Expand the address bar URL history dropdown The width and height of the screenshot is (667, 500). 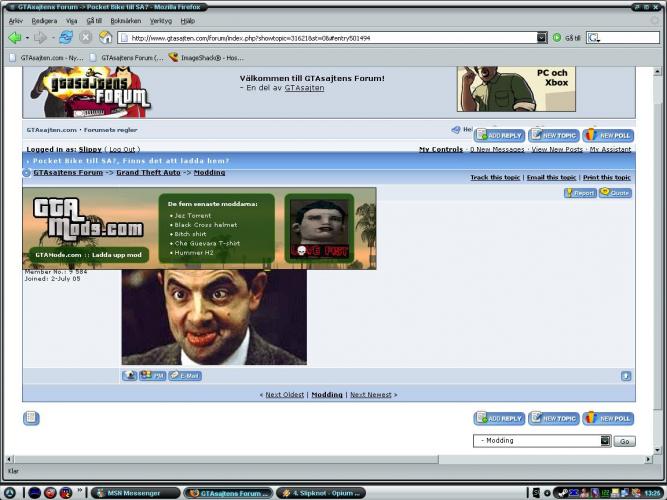[542, 37]
